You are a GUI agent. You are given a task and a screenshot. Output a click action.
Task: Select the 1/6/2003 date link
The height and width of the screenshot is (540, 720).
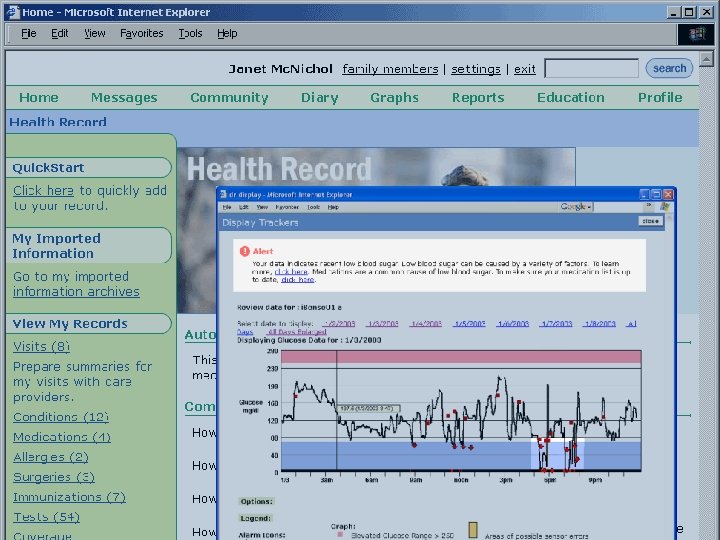513,324
